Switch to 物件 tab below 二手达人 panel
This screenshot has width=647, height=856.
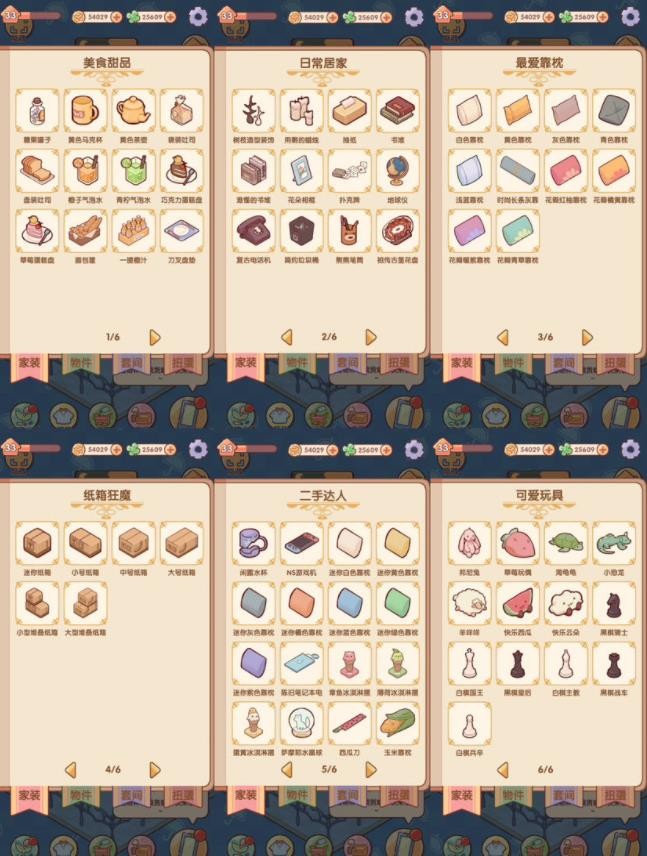[297, 797]
